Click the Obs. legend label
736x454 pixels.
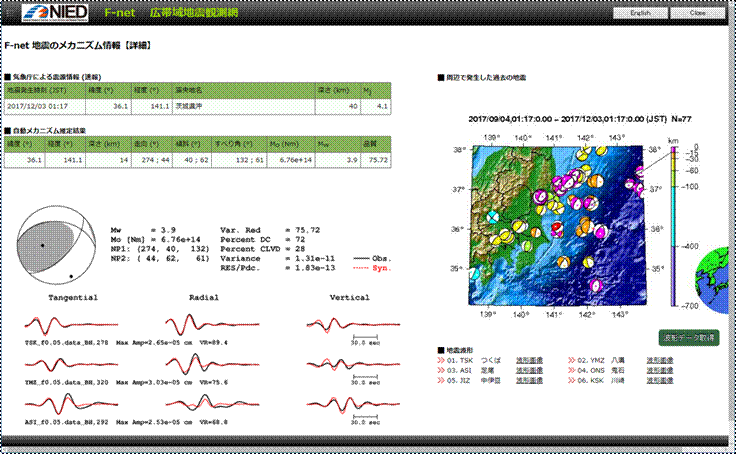click(x=382, y=259)
